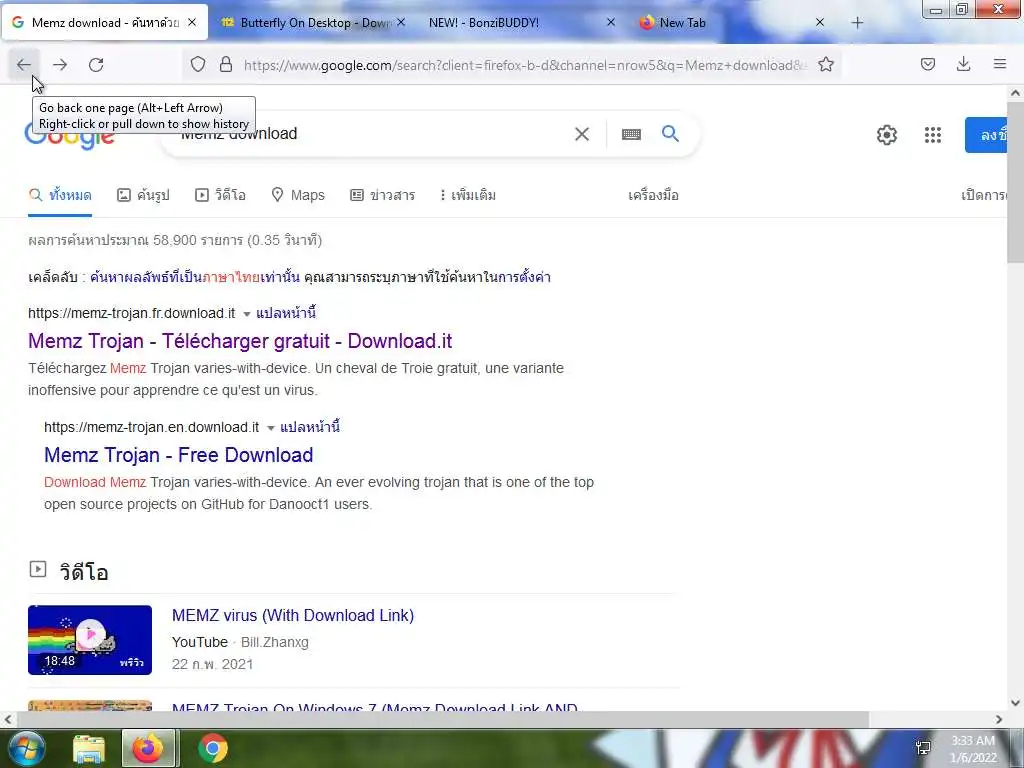Click the YouTube source label of MEMZ video
Image resolution: width=1024 pixels, height=768 pixels.
click(200, 642)
